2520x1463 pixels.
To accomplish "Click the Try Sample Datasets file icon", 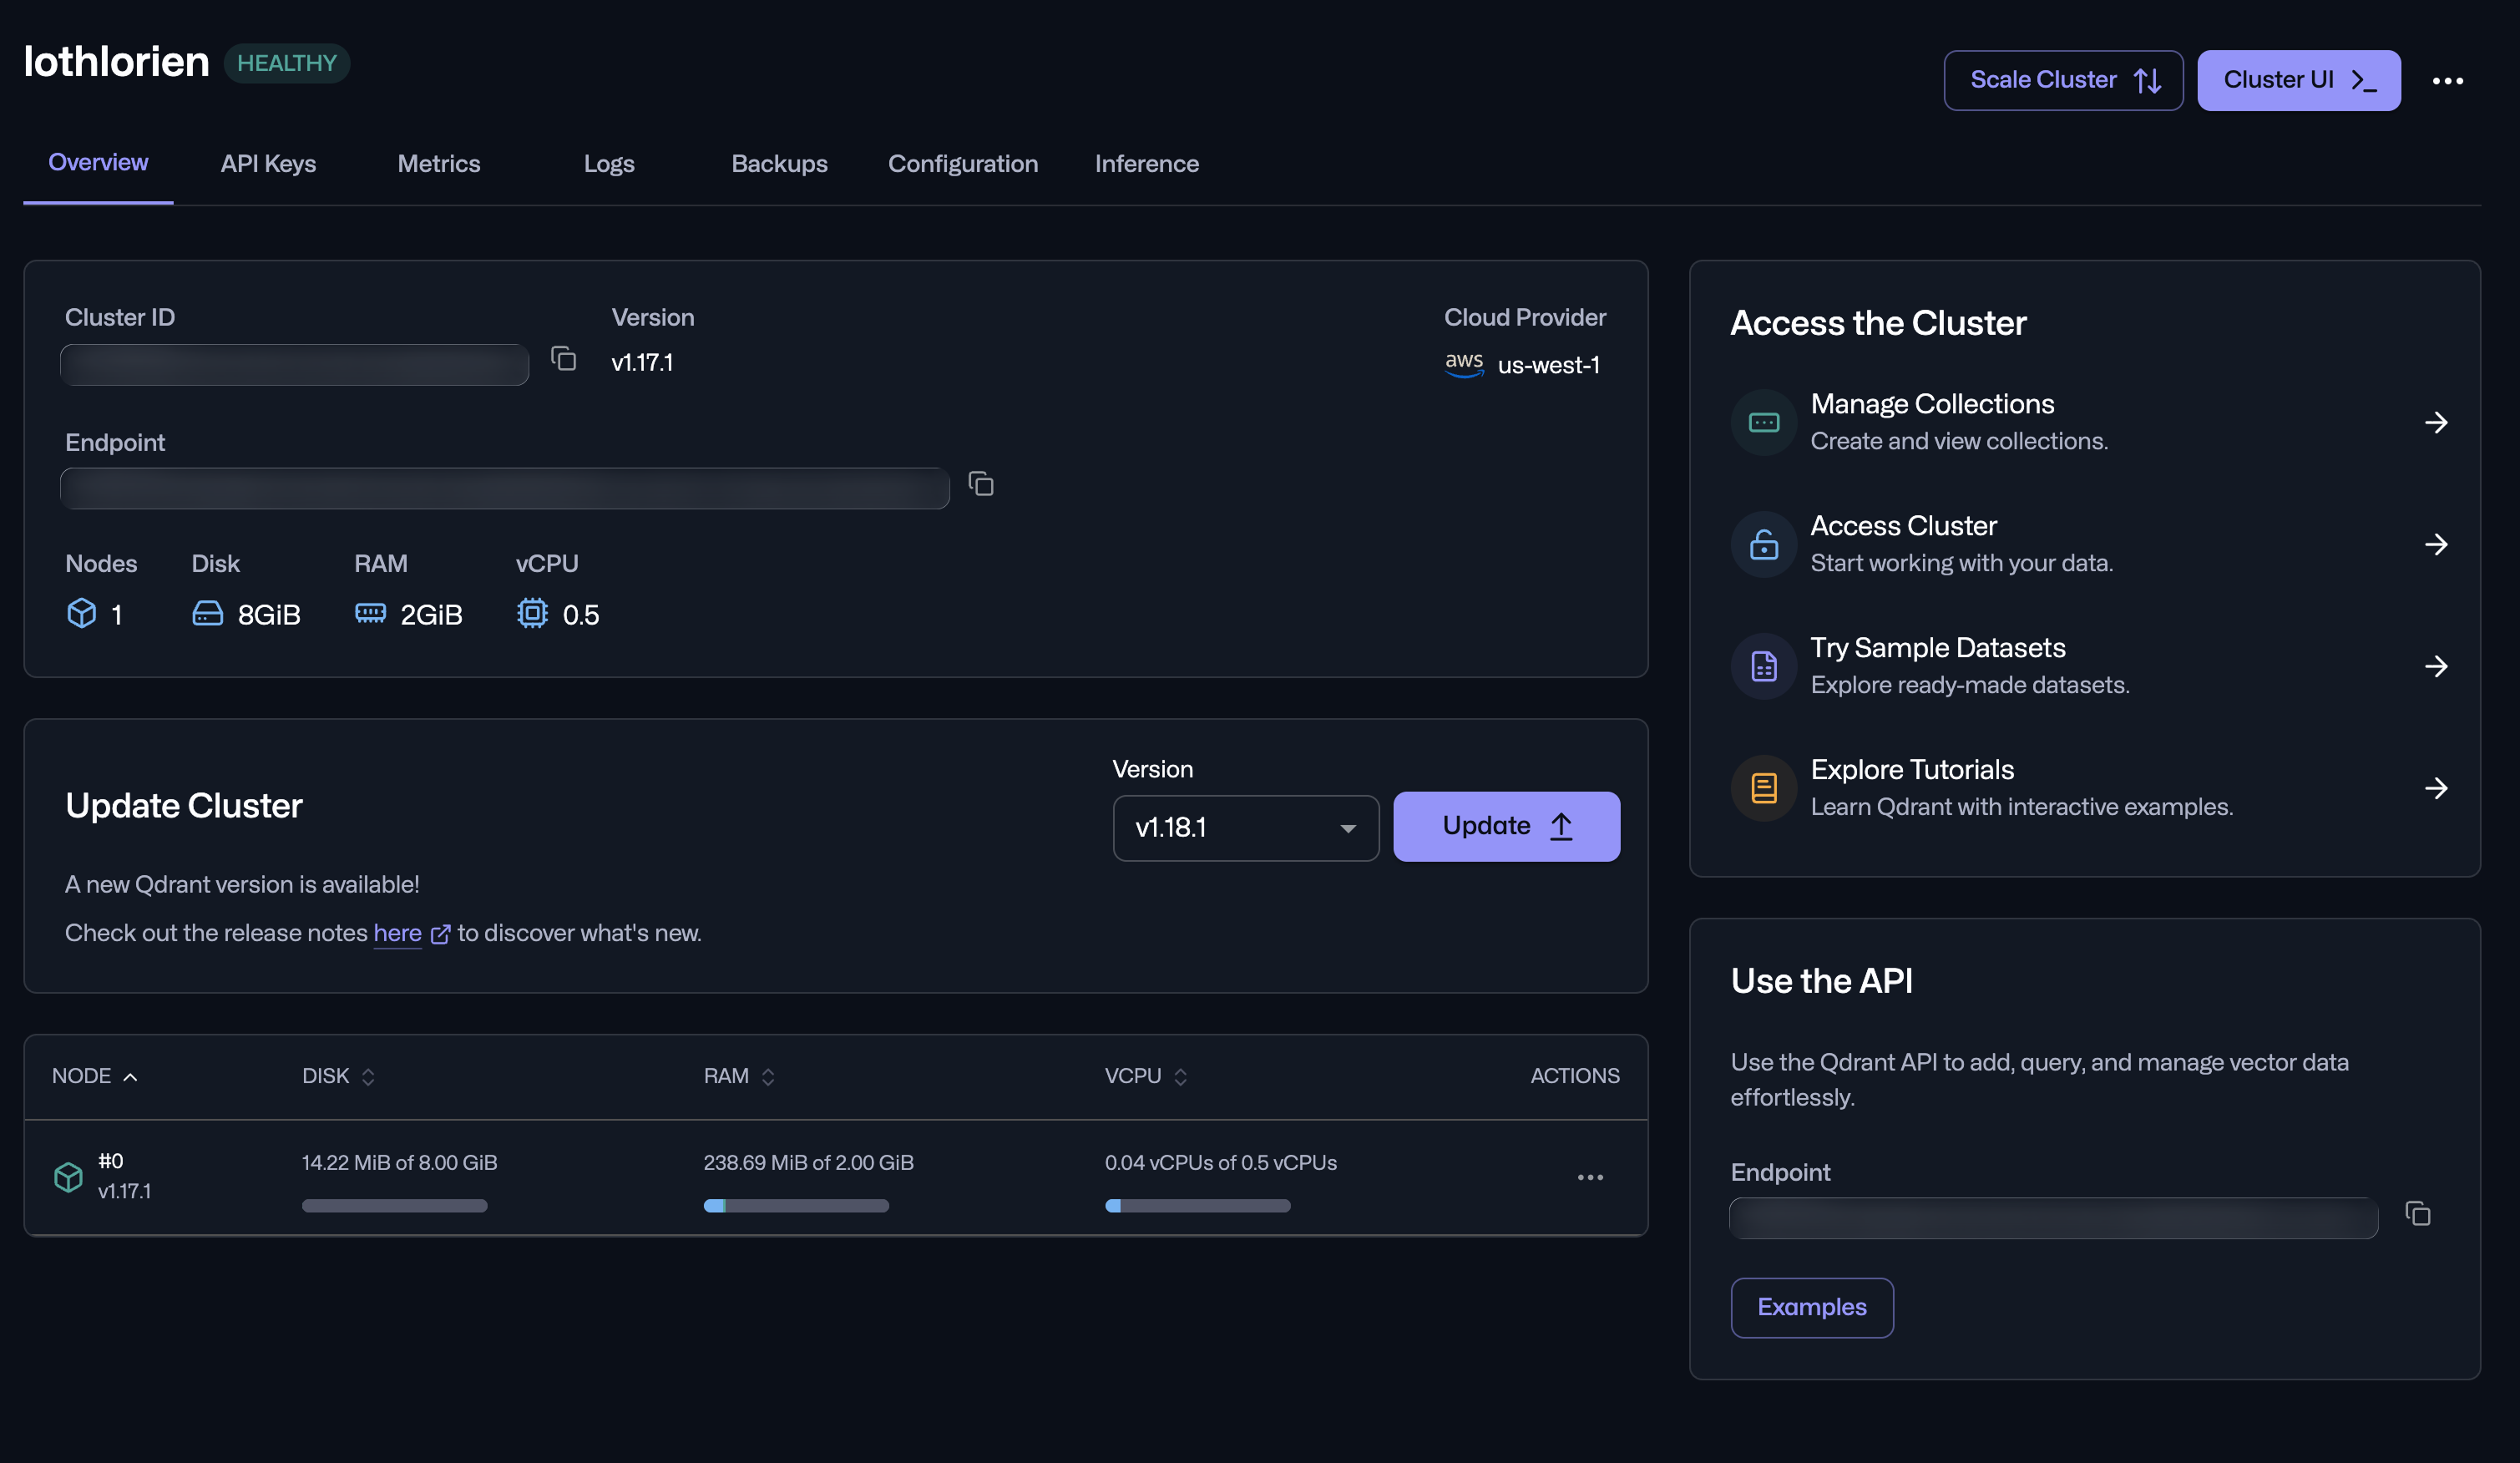I will click(x=1764, y=667).
